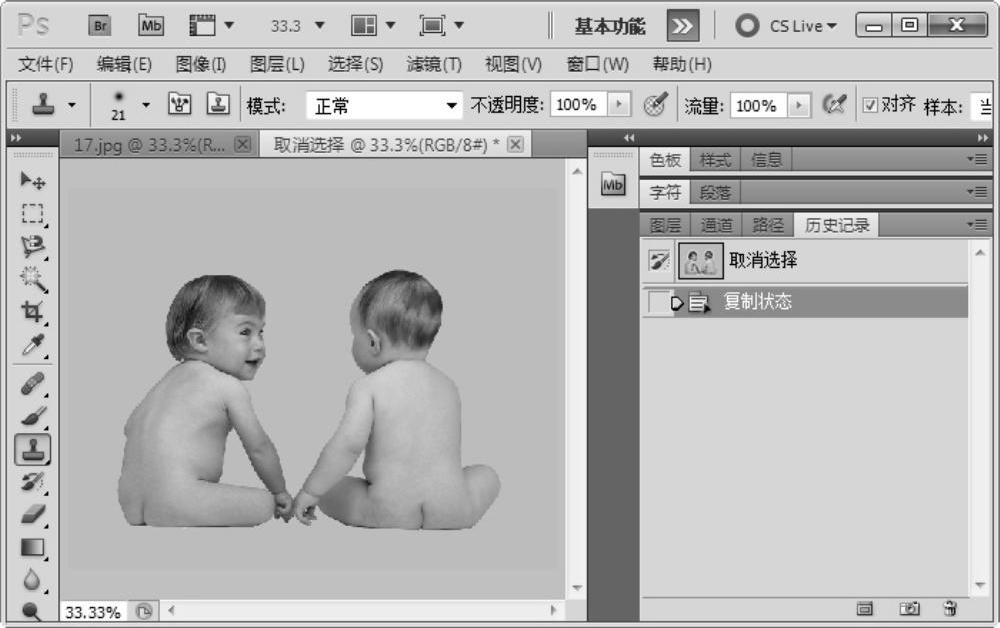Open the 模式 blend mode dropdown
The width and height of the screenshot is (1000, 628).
(385, 105)
